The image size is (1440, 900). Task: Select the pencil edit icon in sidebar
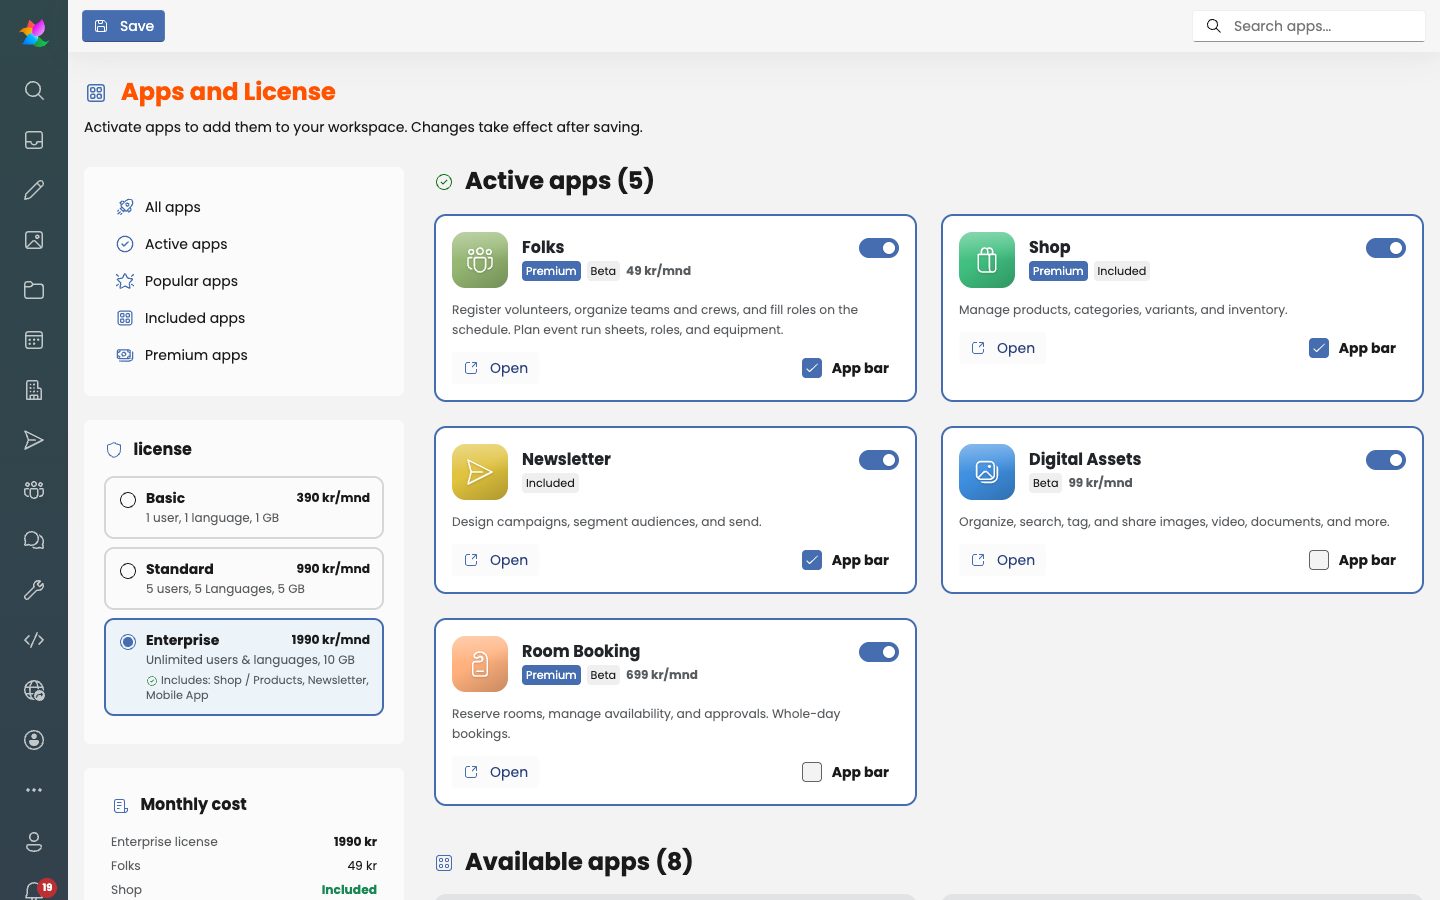coord(34,190)
